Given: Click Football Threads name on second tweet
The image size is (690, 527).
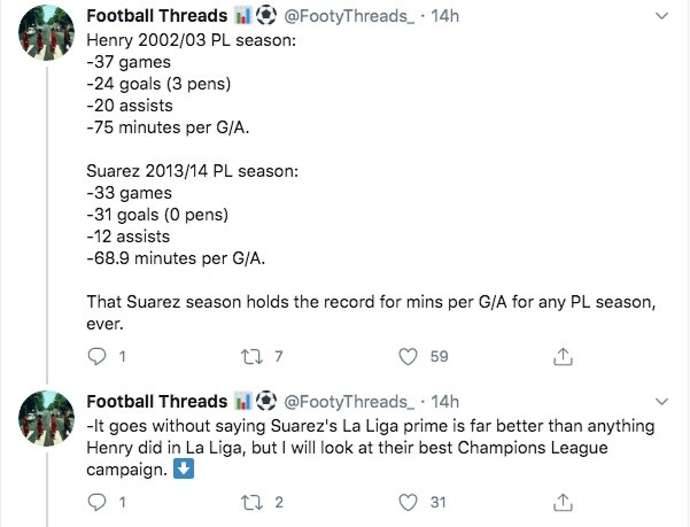Looking at the screenshot, I should click(x=157, y=402).
